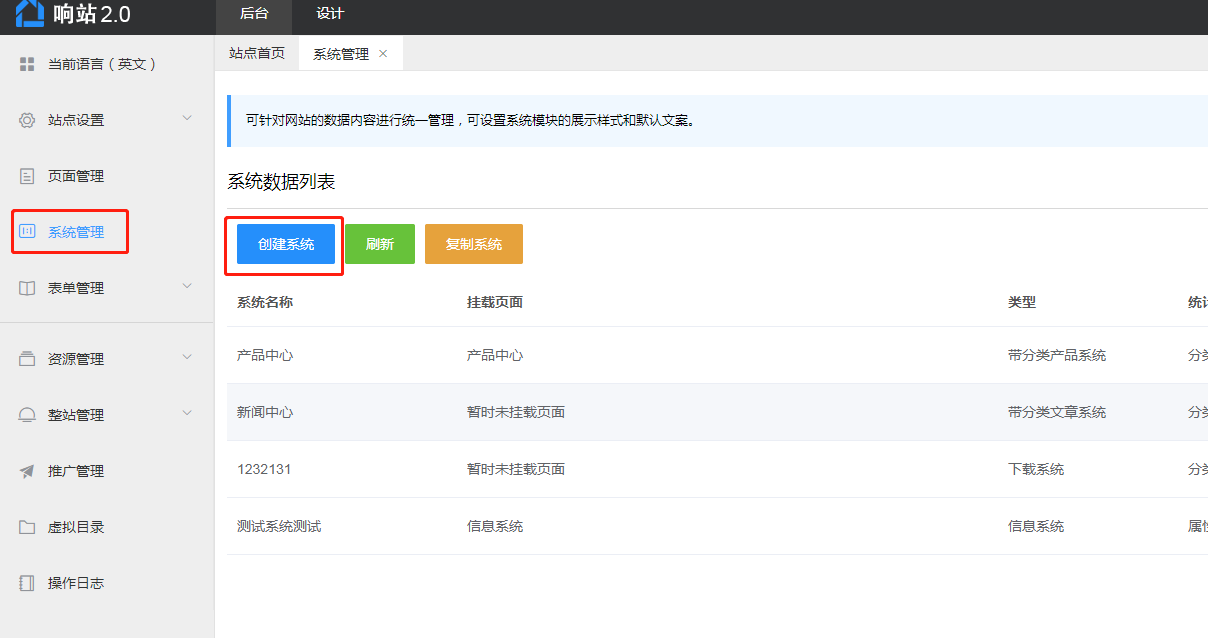Click the gear icon for 站点设置
Image resolution: width=1208 pixels, height=638 pixels.
pyautogui.click(x=27, y=120)
